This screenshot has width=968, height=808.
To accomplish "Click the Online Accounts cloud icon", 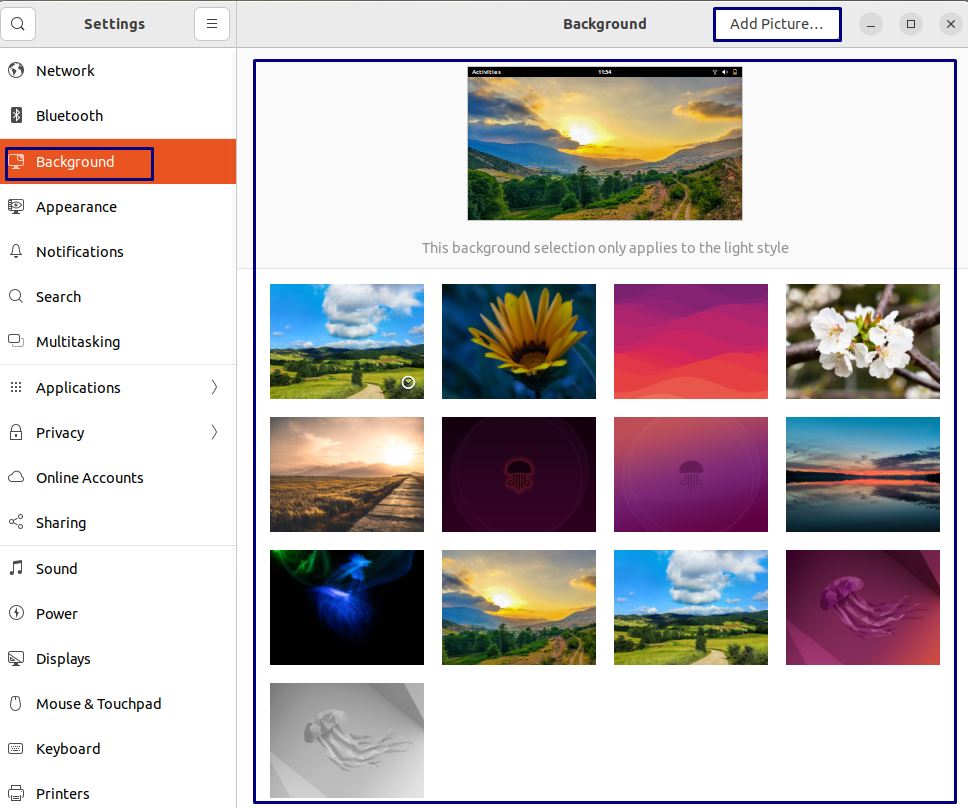I will [x=16, y=477].
